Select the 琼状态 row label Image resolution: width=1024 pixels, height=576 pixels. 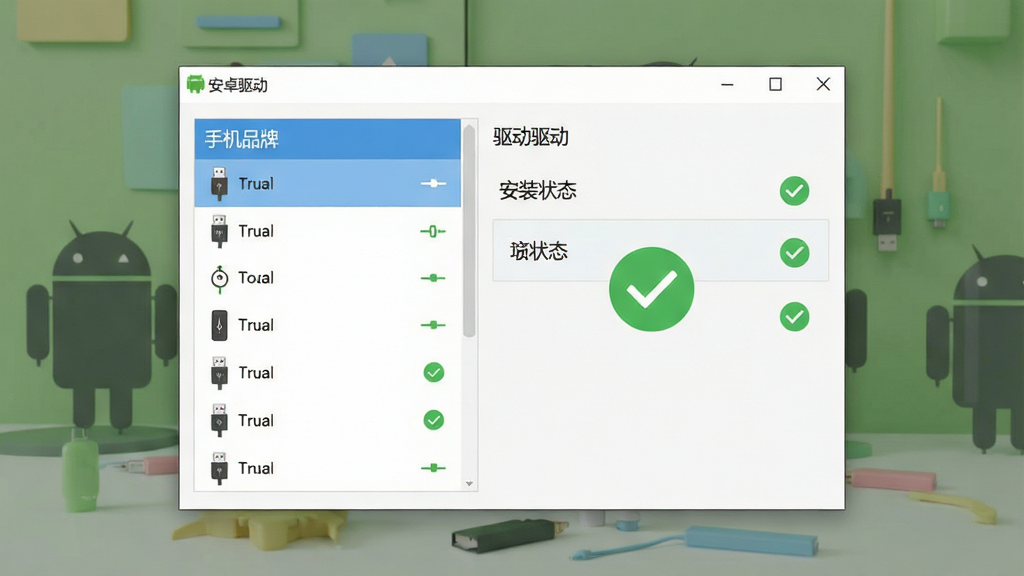pyautogui.click(x=539, y=251)
